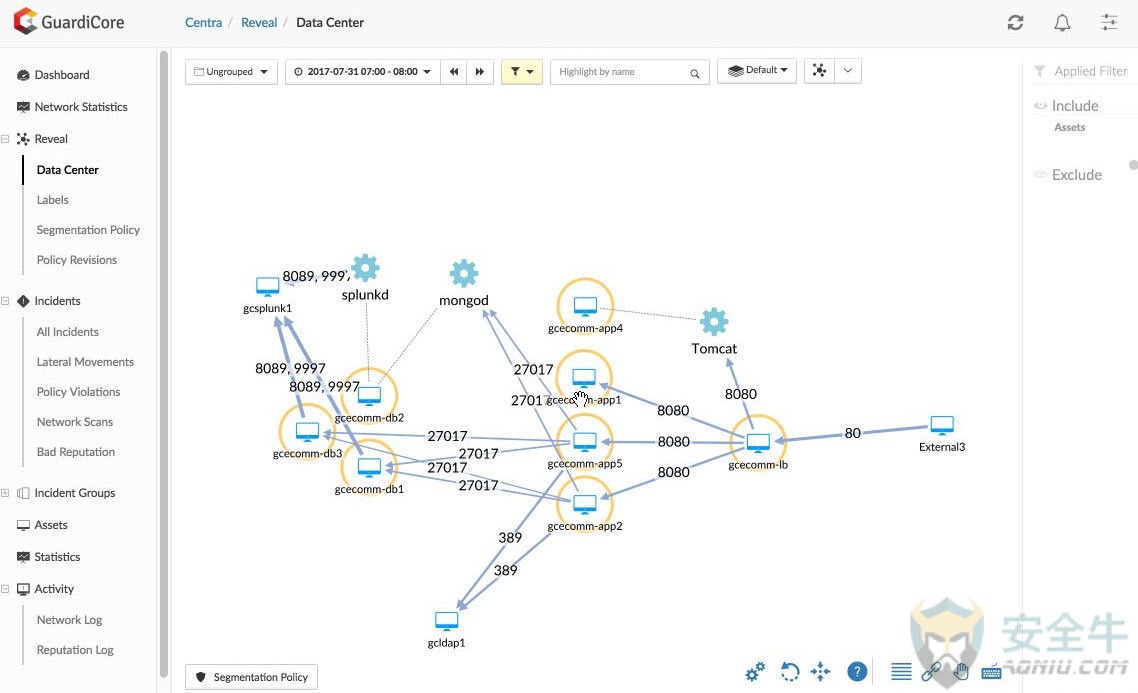Viewport: 1138px width, 693px height.
Task: Open Network Log under Activity
Action: 69,620
